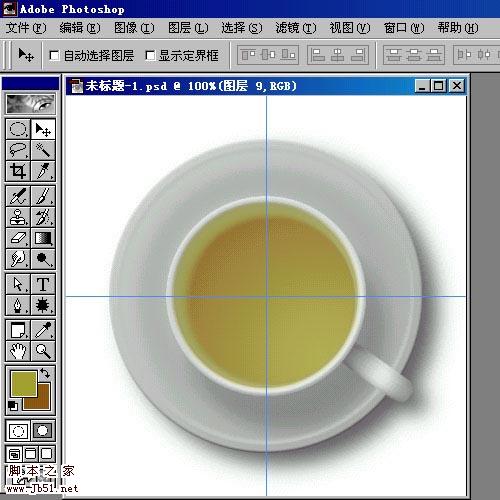Open the 窗口(W) menu
The height and width of the screenshot is (500, 500).
(x=404, y=28)
